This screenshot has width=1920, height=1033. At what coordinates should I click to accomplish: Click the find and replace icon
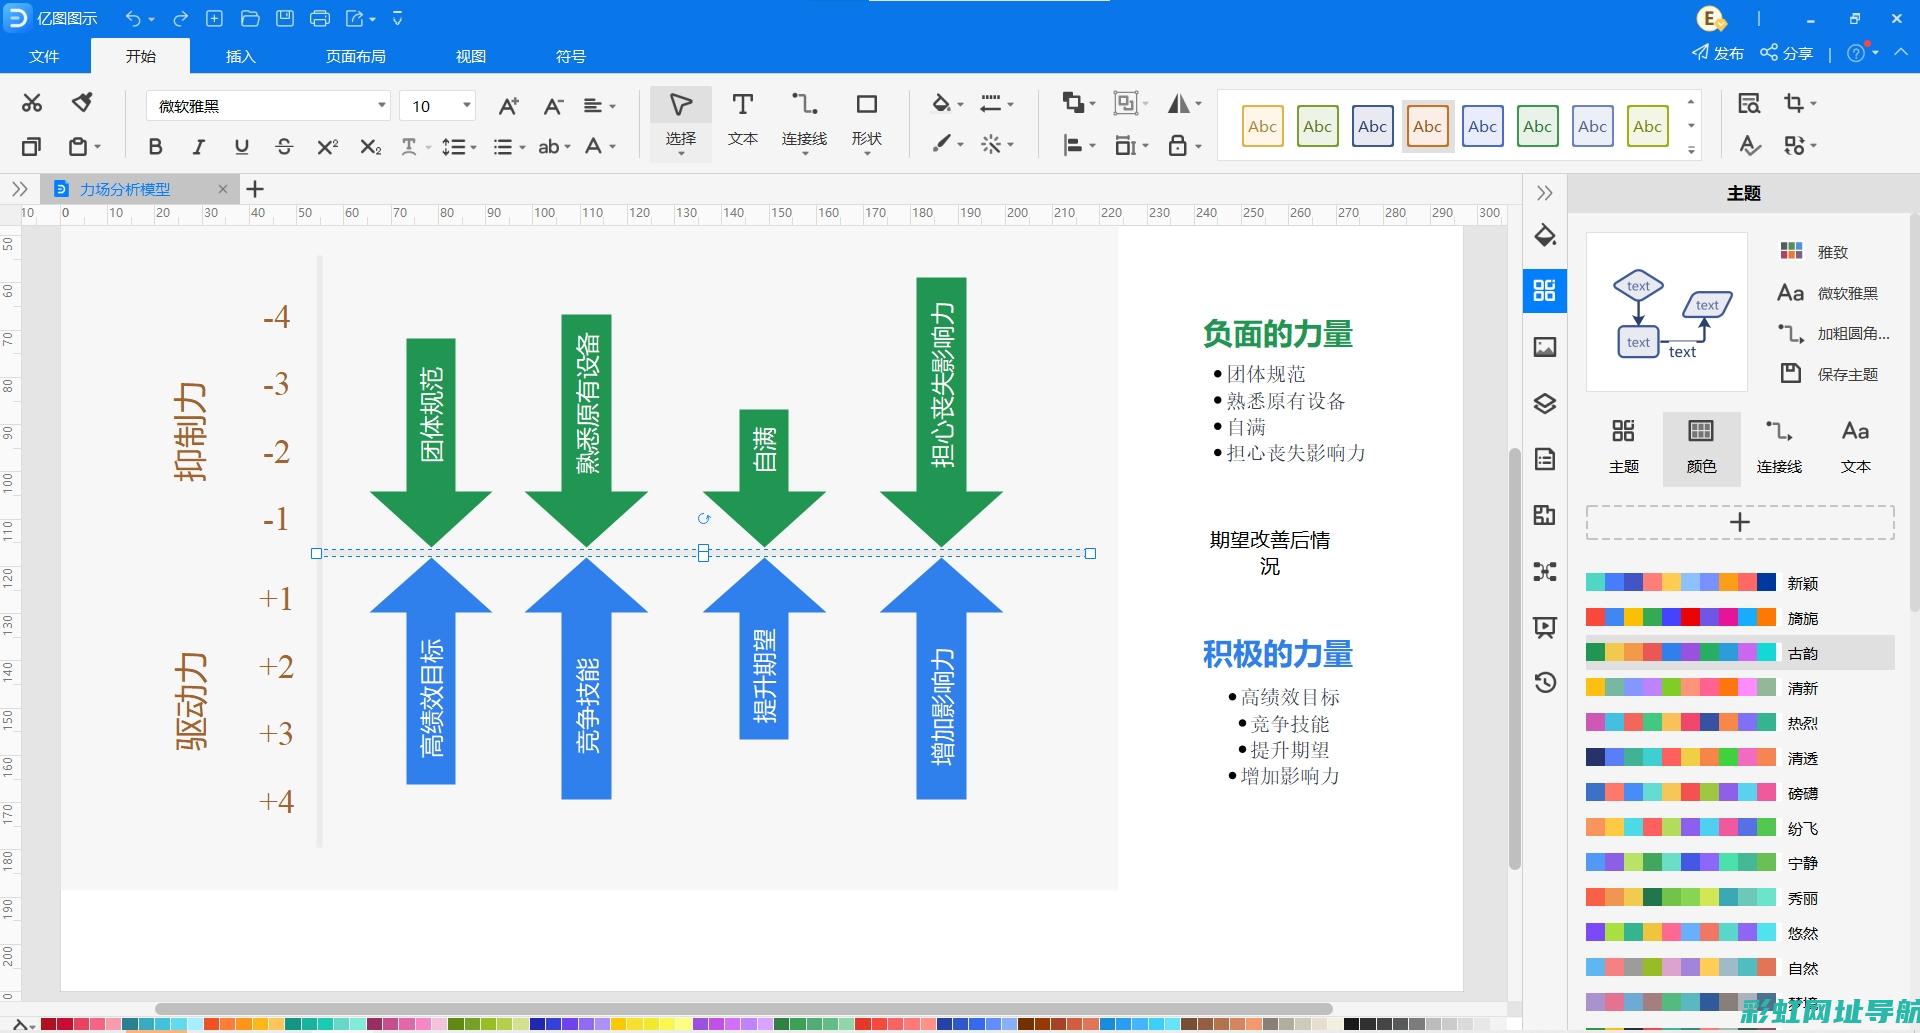pos(1749,103)
